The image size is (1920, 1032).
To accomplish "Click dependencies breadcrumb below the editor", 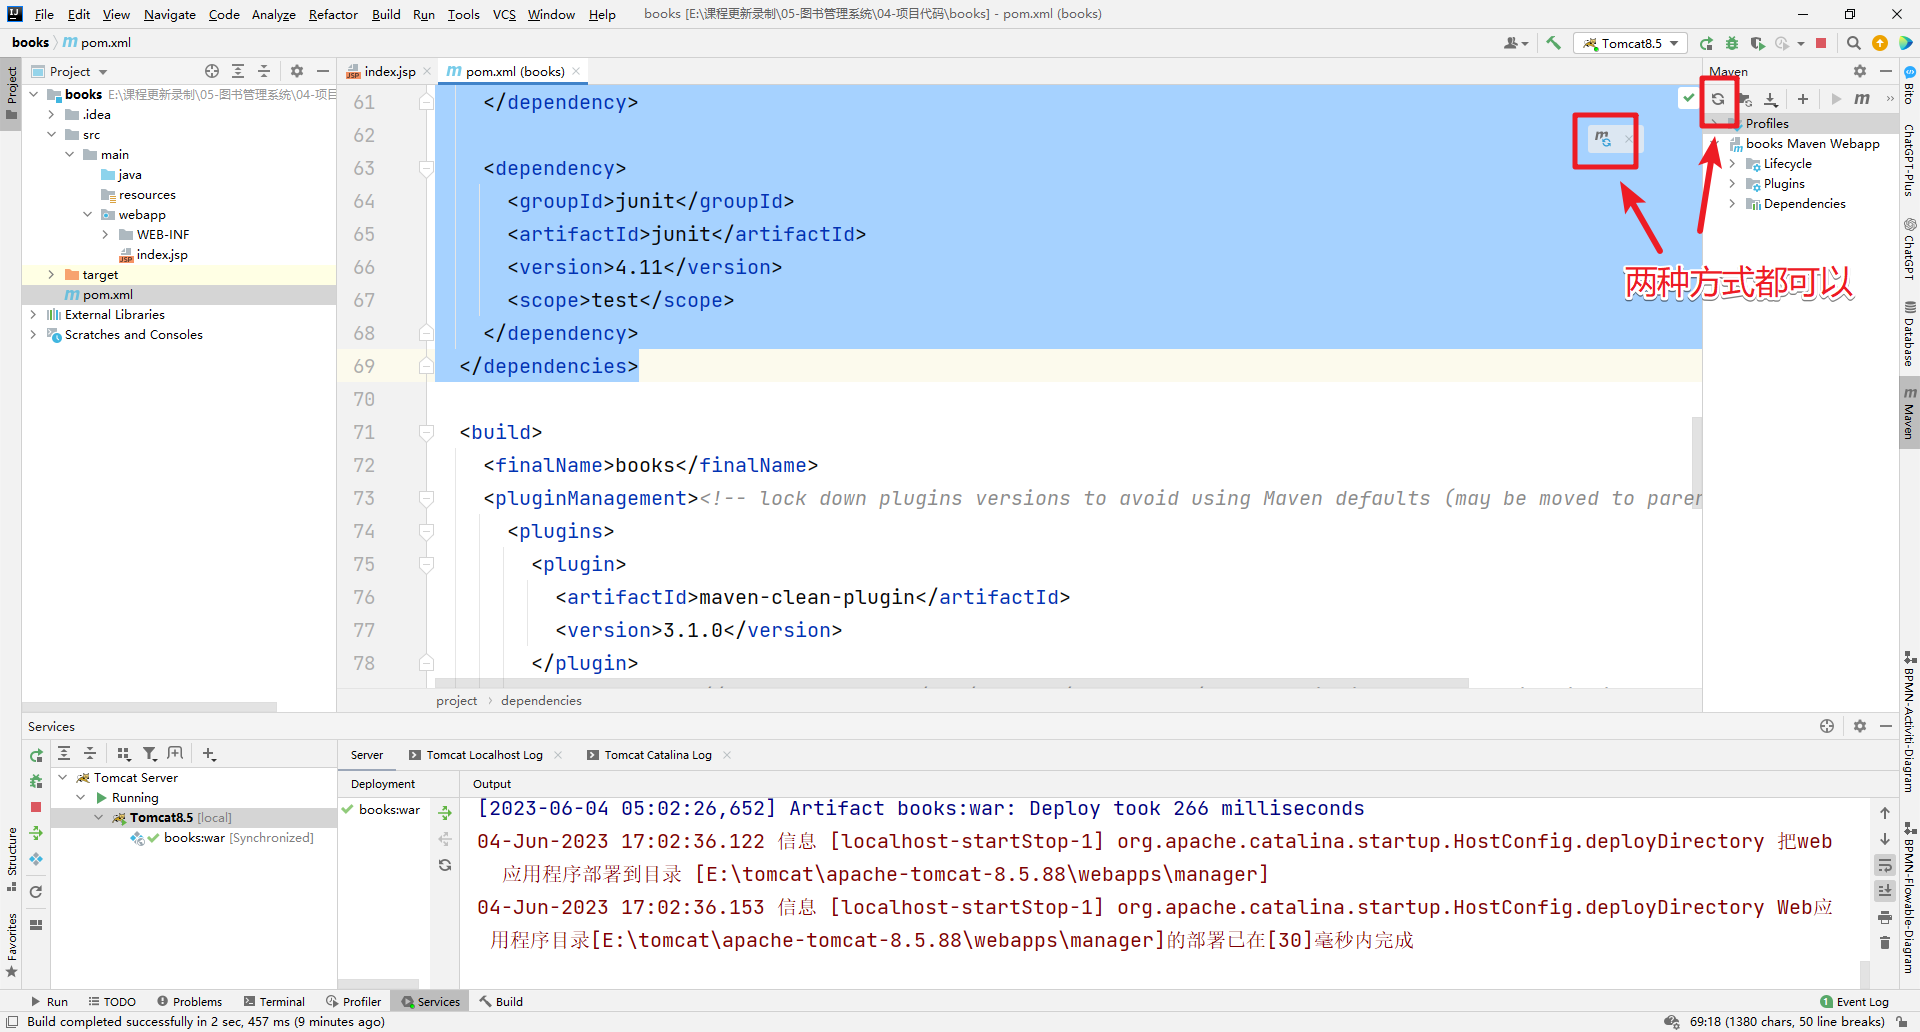I will pos(541,700).
